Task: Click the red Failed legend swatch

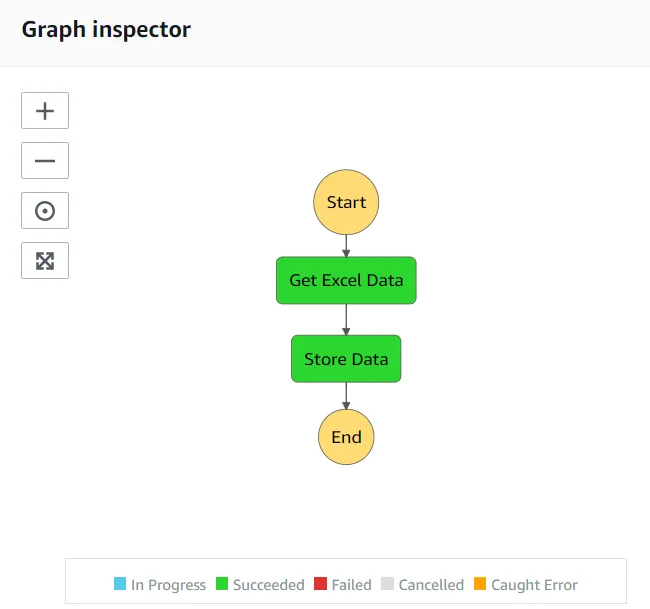Action: (x=320, y=584)
